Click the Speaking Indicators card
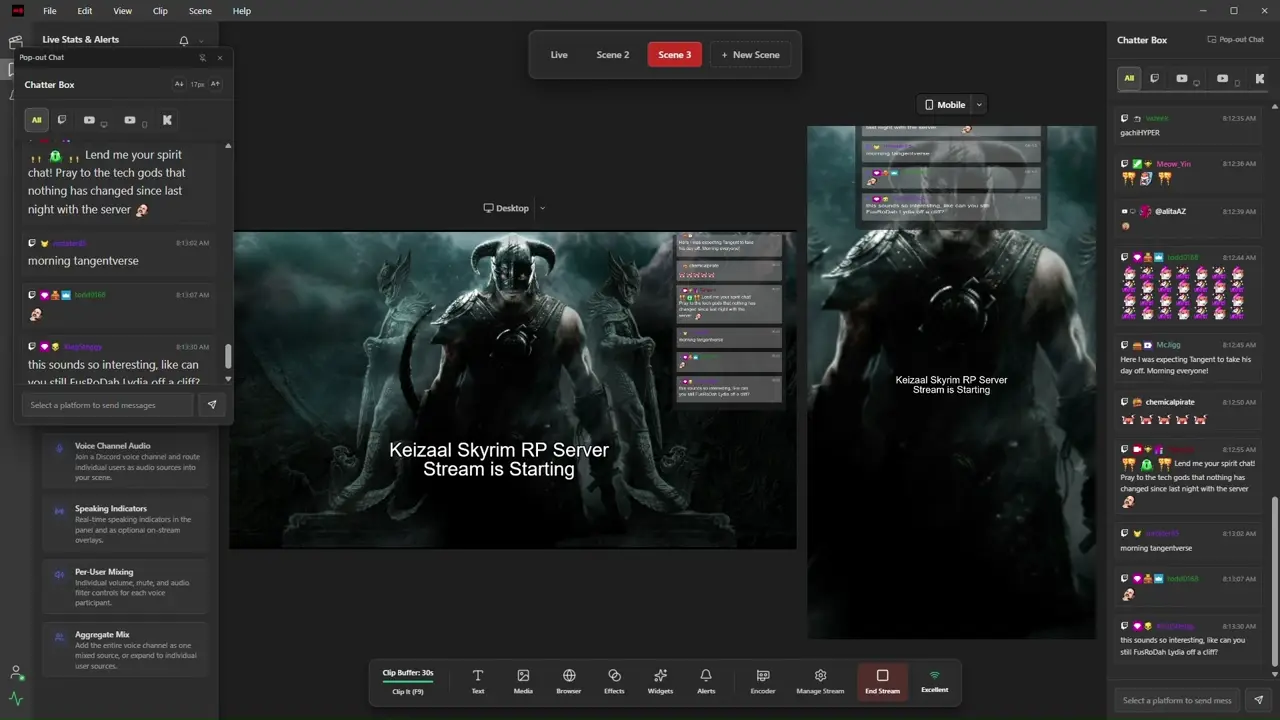The height and width of the screenshot is (720, 1280). click(126, 524)
